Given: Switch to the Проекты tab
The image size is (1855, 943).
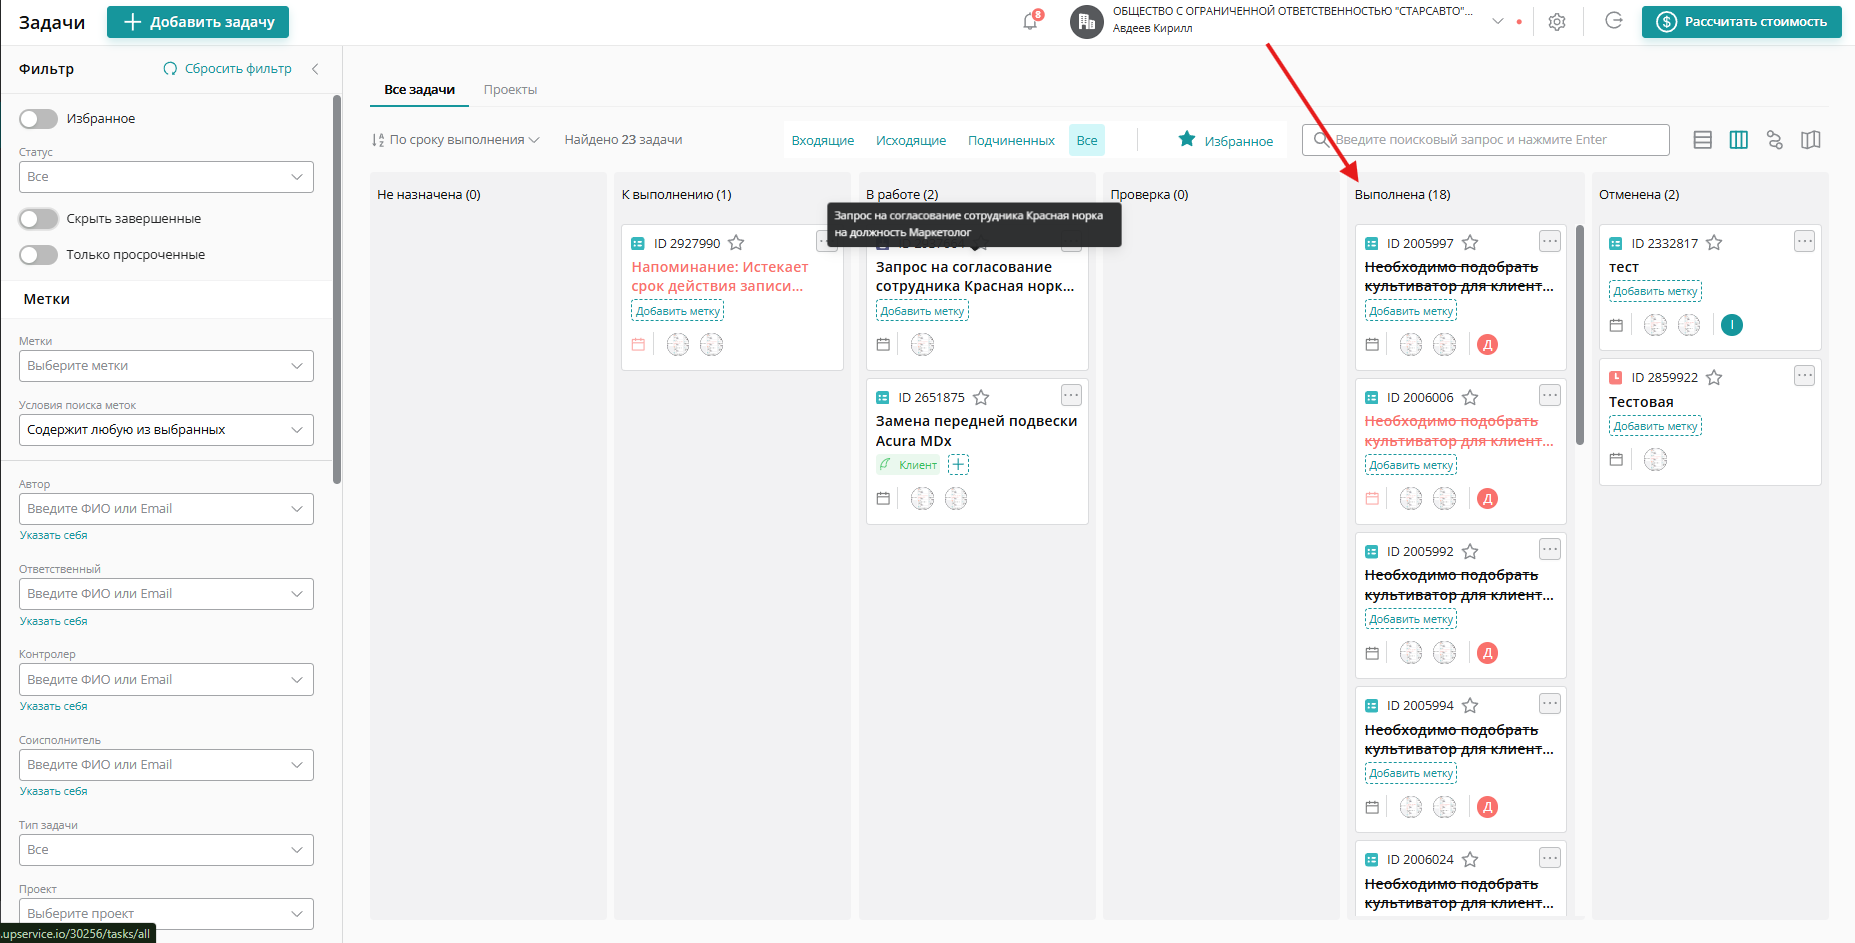Looking at the screenshot, I should 510,89.
